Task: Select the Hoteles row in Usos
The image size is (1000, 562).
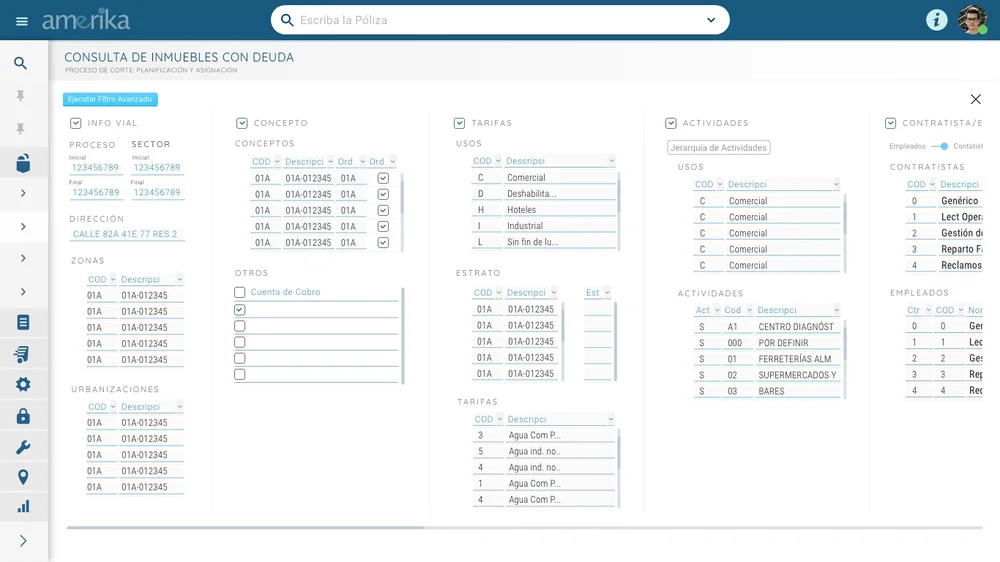Action: point(544,210)
